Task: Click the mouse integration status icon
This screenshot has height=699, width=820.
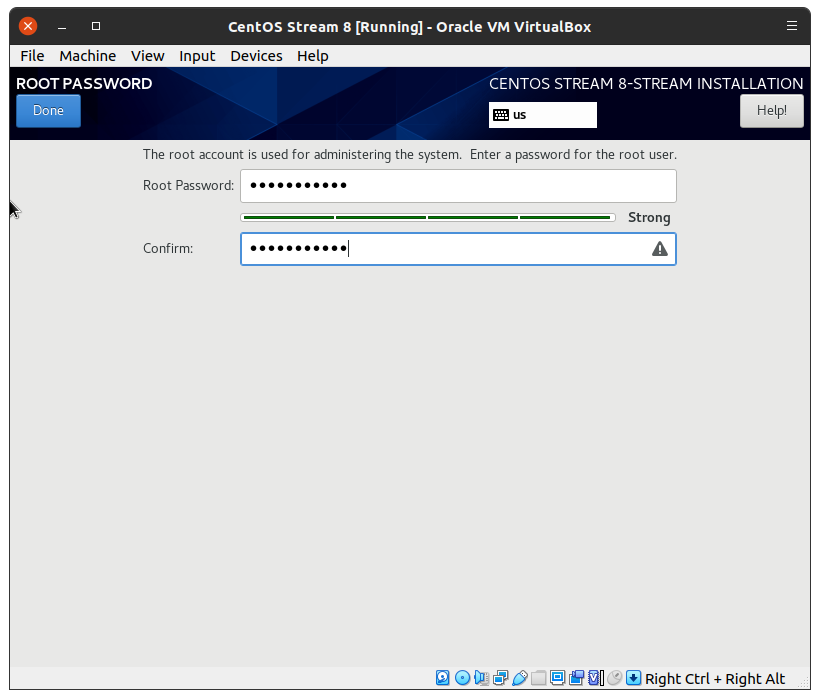Action: [x=614, y=678]
